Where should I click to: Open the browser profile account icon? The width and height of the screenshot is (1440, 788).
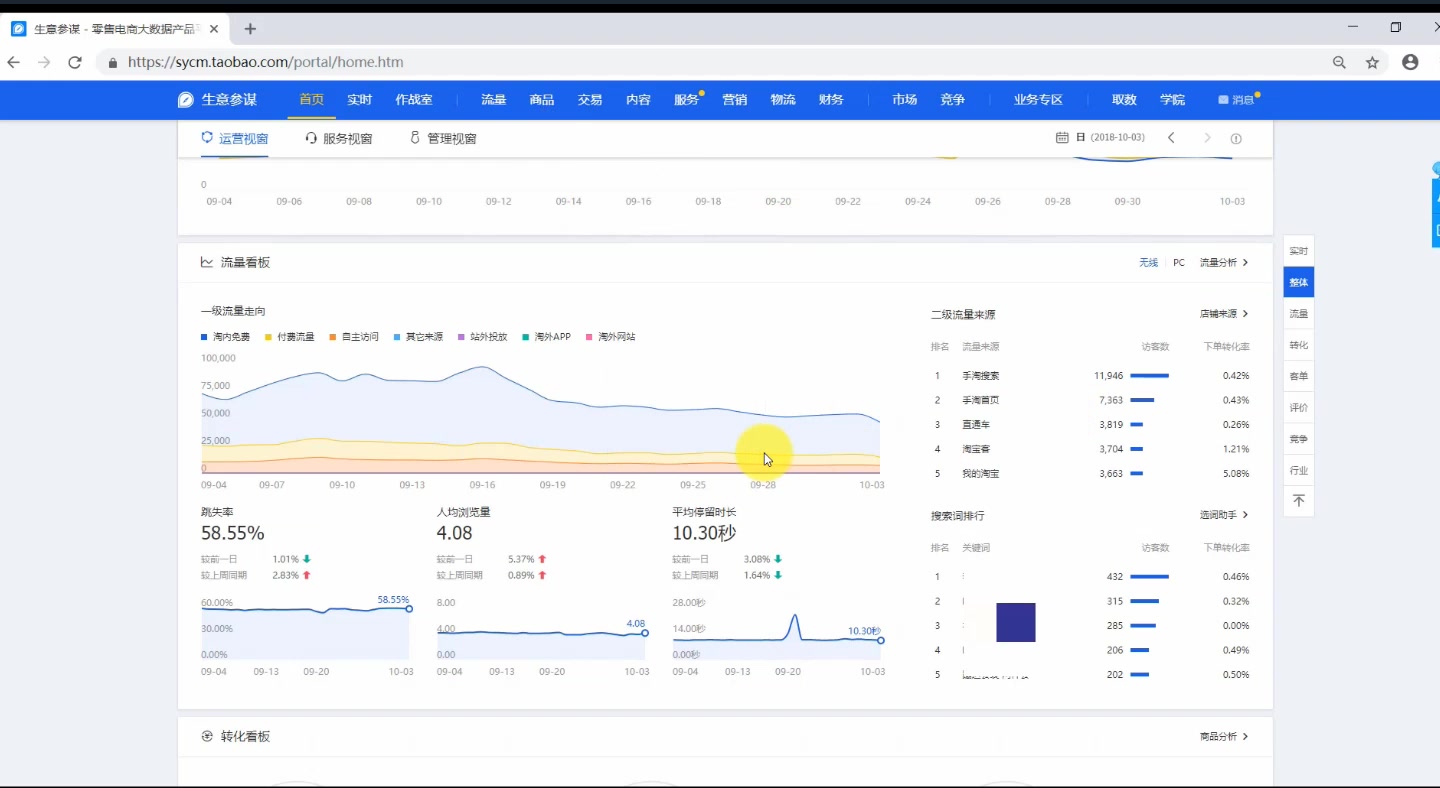(x=1410, y=62)
